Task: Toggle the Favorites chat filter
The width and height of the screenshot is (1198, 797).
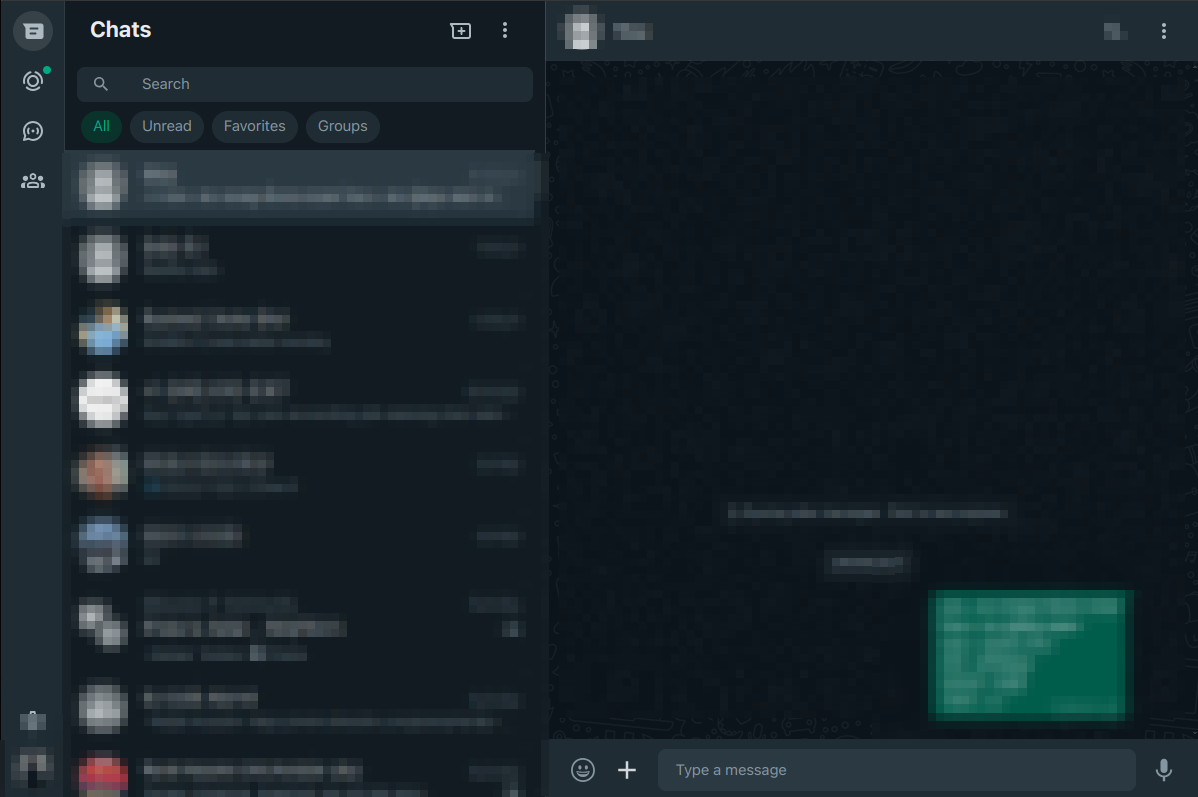Action: coord(254,126)
